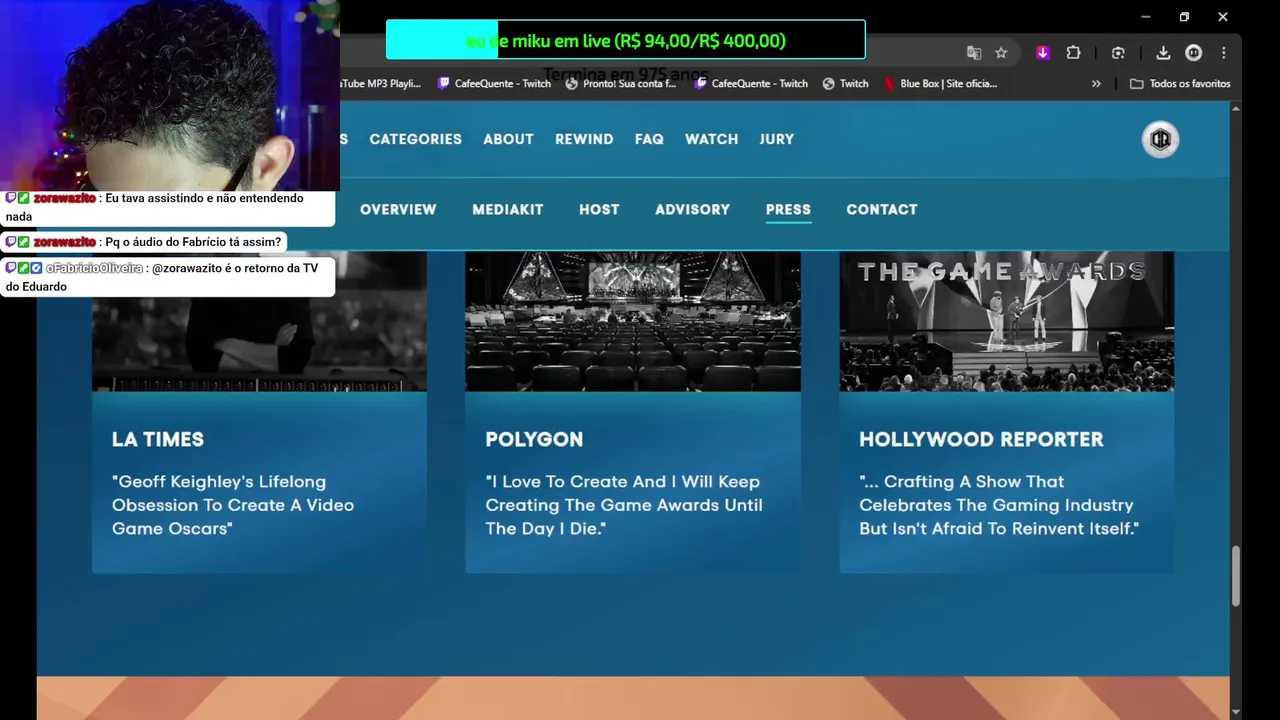Click the HOLLYWOOD REPORTER heading
Screen dimensions: 1280x720
pyautogui.click(x=981, y=439)
